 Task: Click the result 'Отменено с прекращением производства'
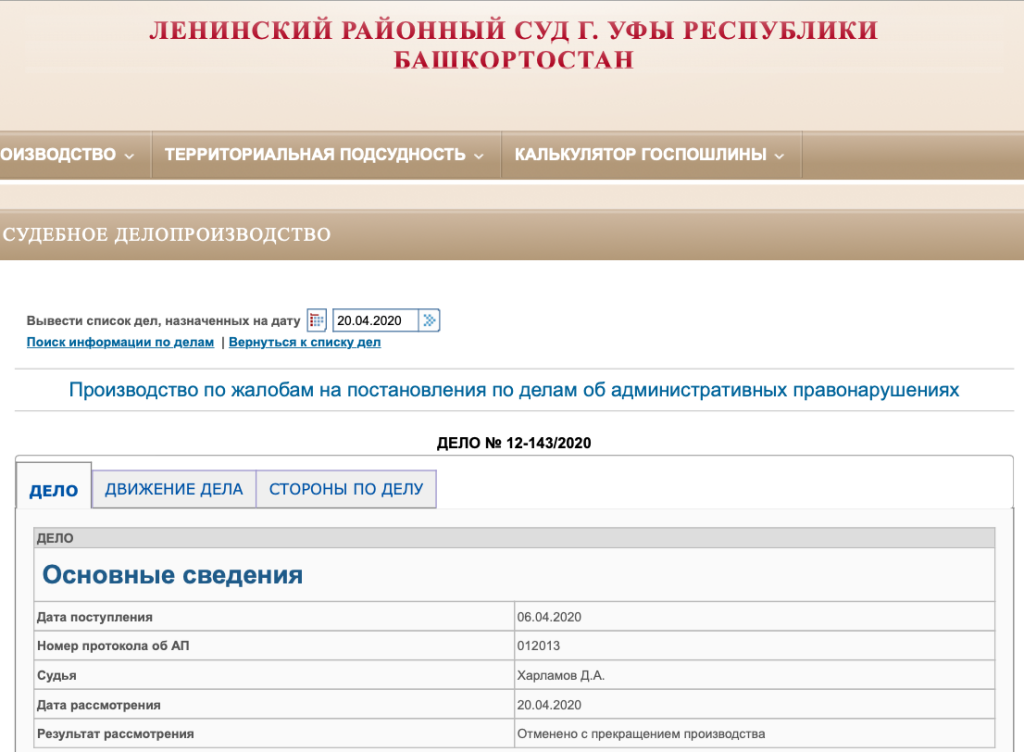pos(640,734)
